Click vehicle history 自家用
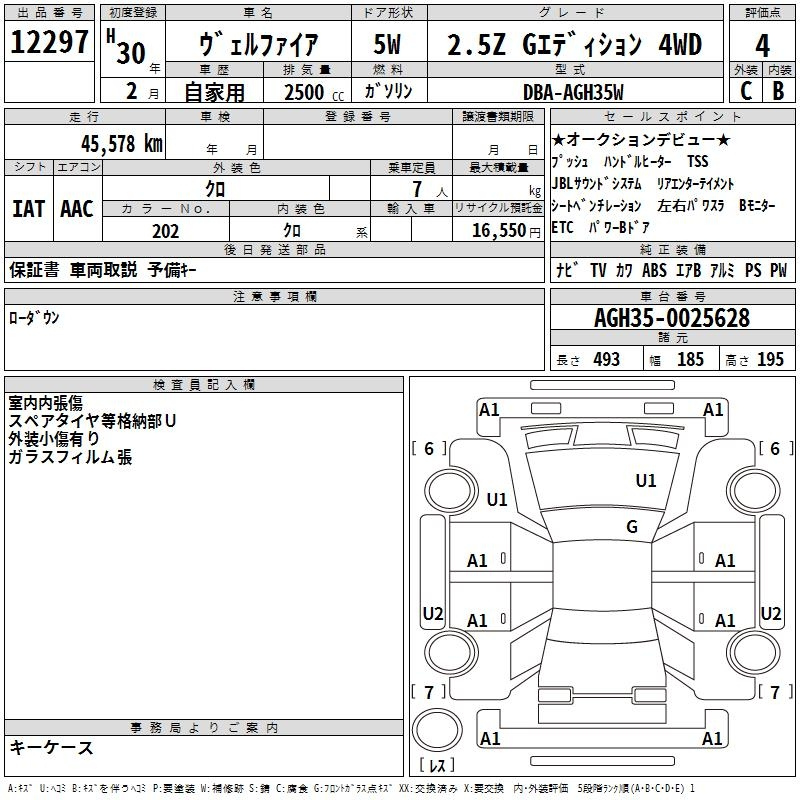800x800 pixels. click(214, 92)
